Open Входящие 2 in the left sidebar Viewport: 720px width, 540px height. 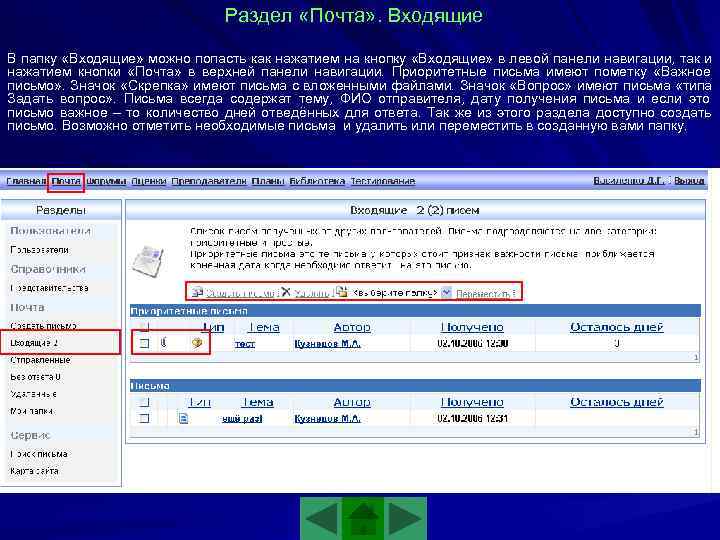tap(34, 343)
